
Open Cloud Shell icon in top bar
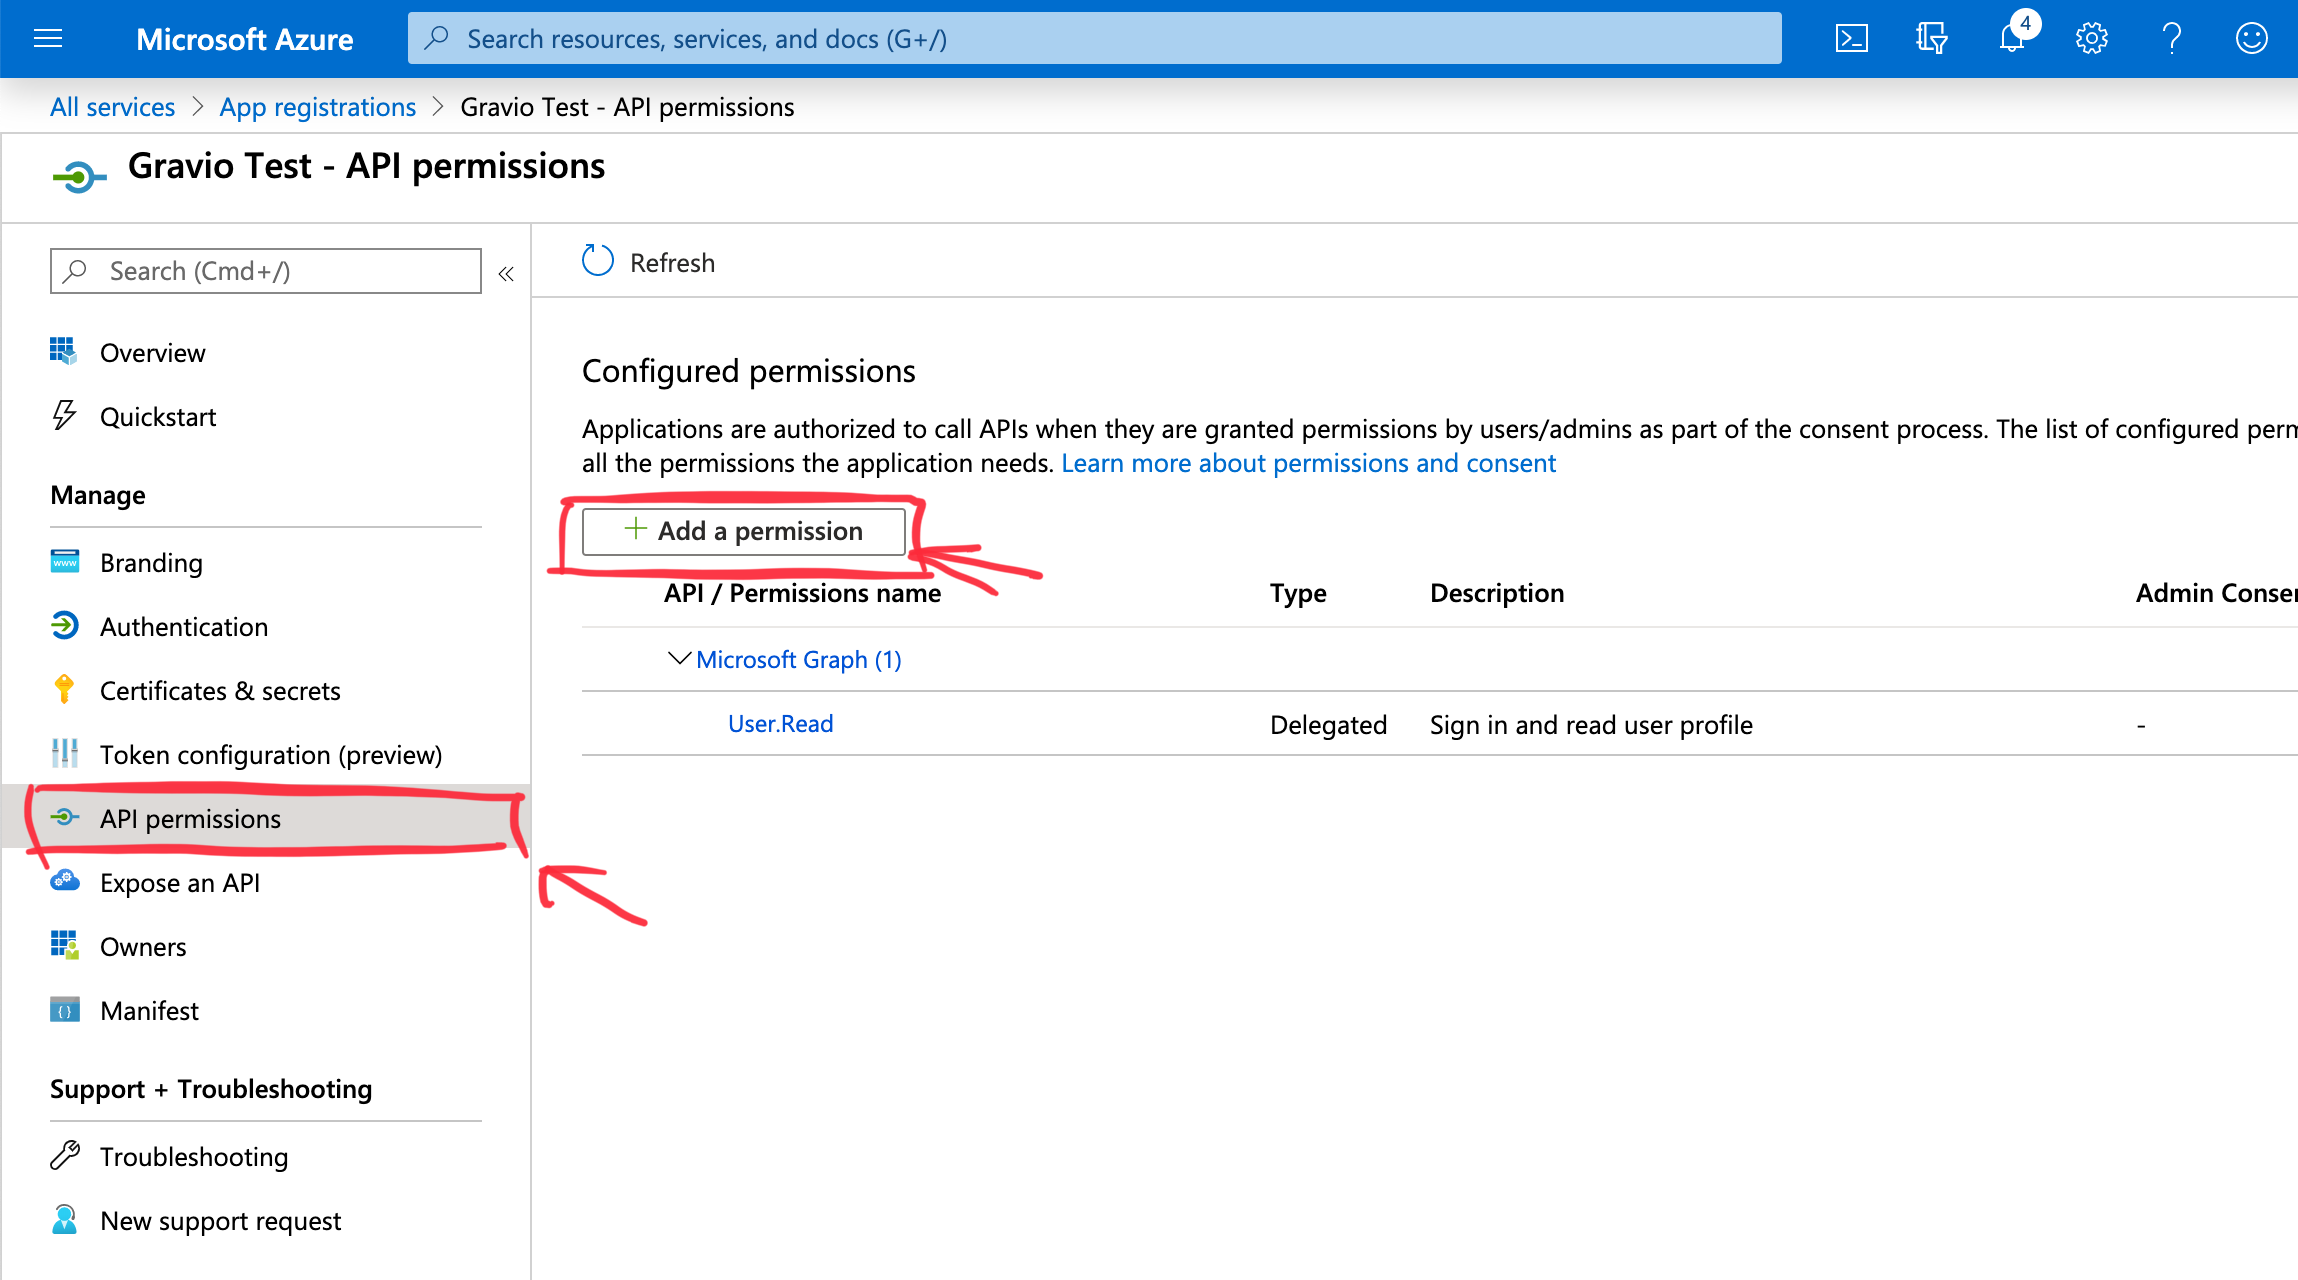point(1851,39)
